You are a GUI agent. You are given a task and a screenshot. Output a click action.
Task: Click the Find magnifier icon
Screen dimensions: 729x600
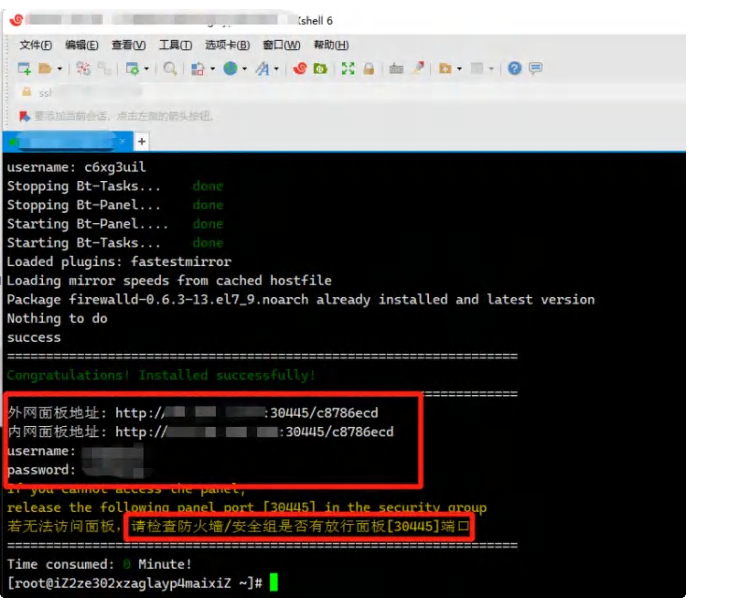170,69
